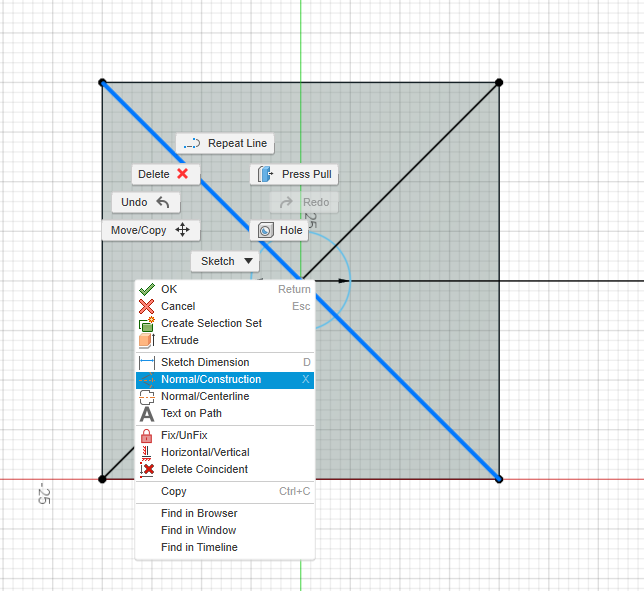Select Move/Copy from marking menu

point(151,230)
